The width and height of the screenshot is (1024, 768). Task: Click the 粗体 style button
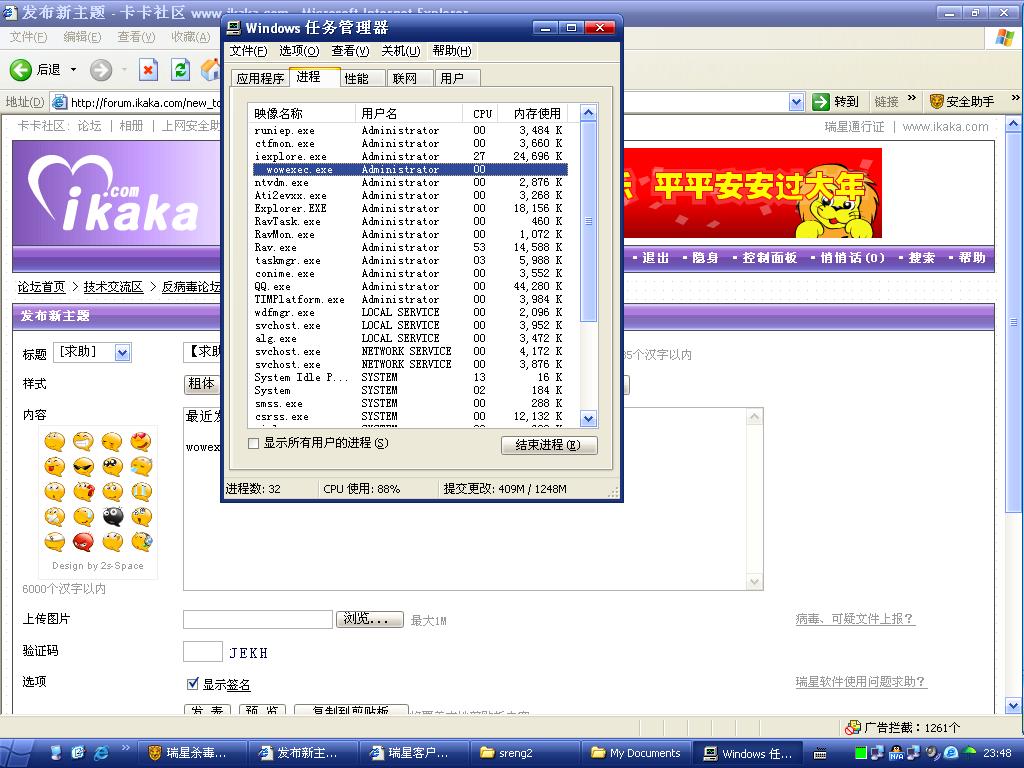[201, 383]
